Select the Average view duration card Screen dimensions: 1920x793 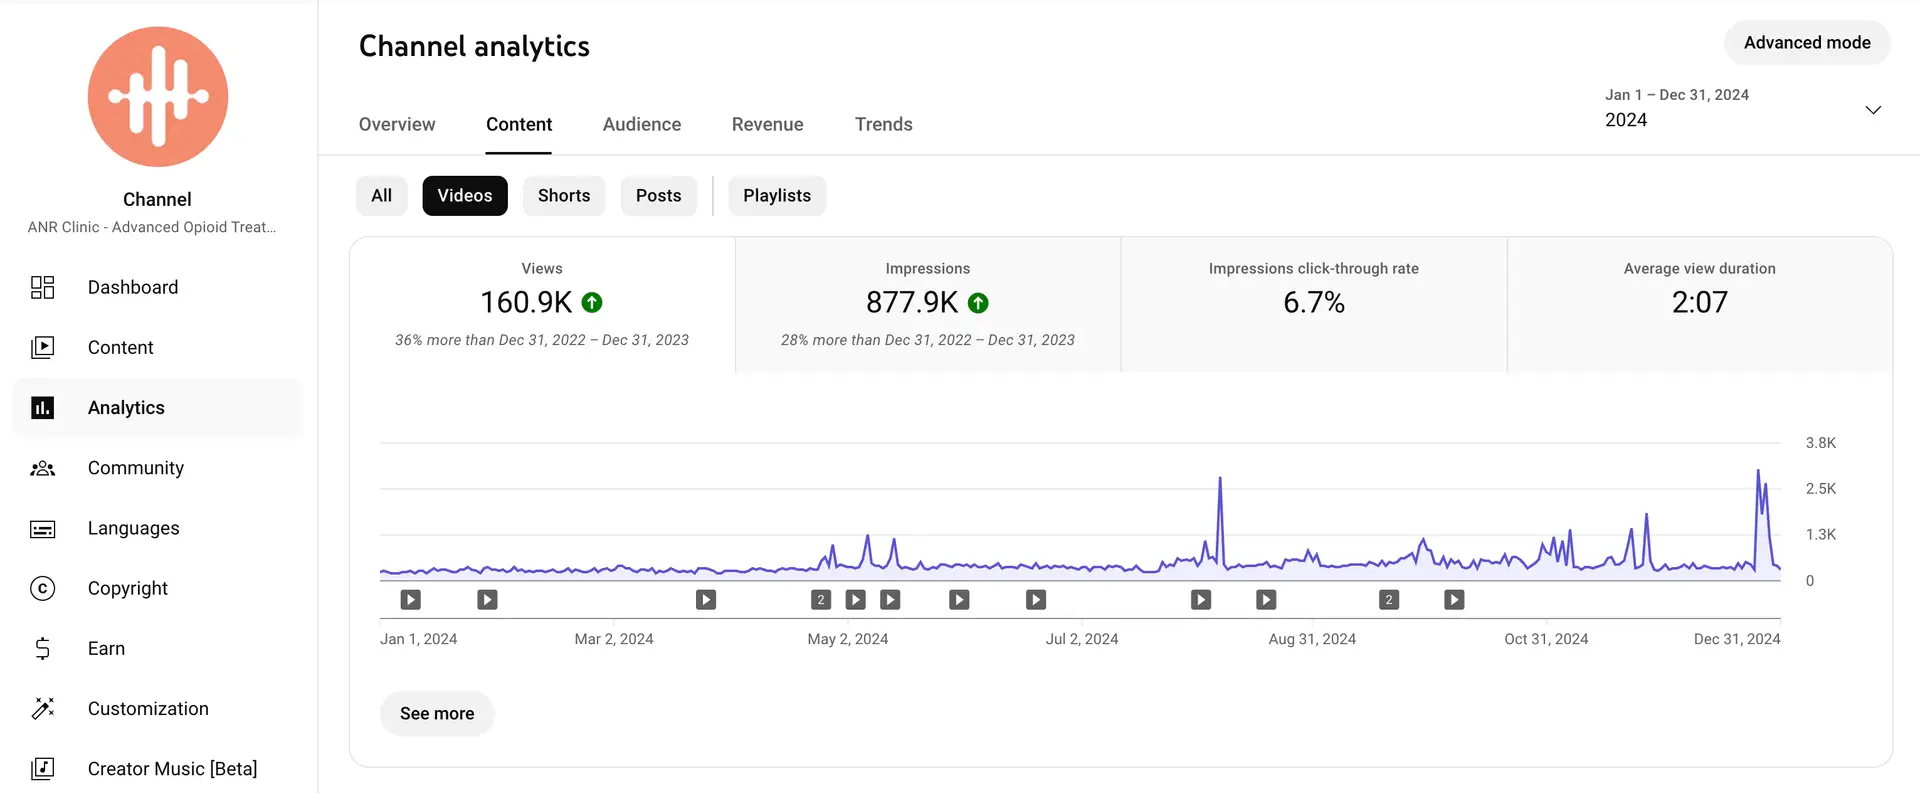[1699, 304]
